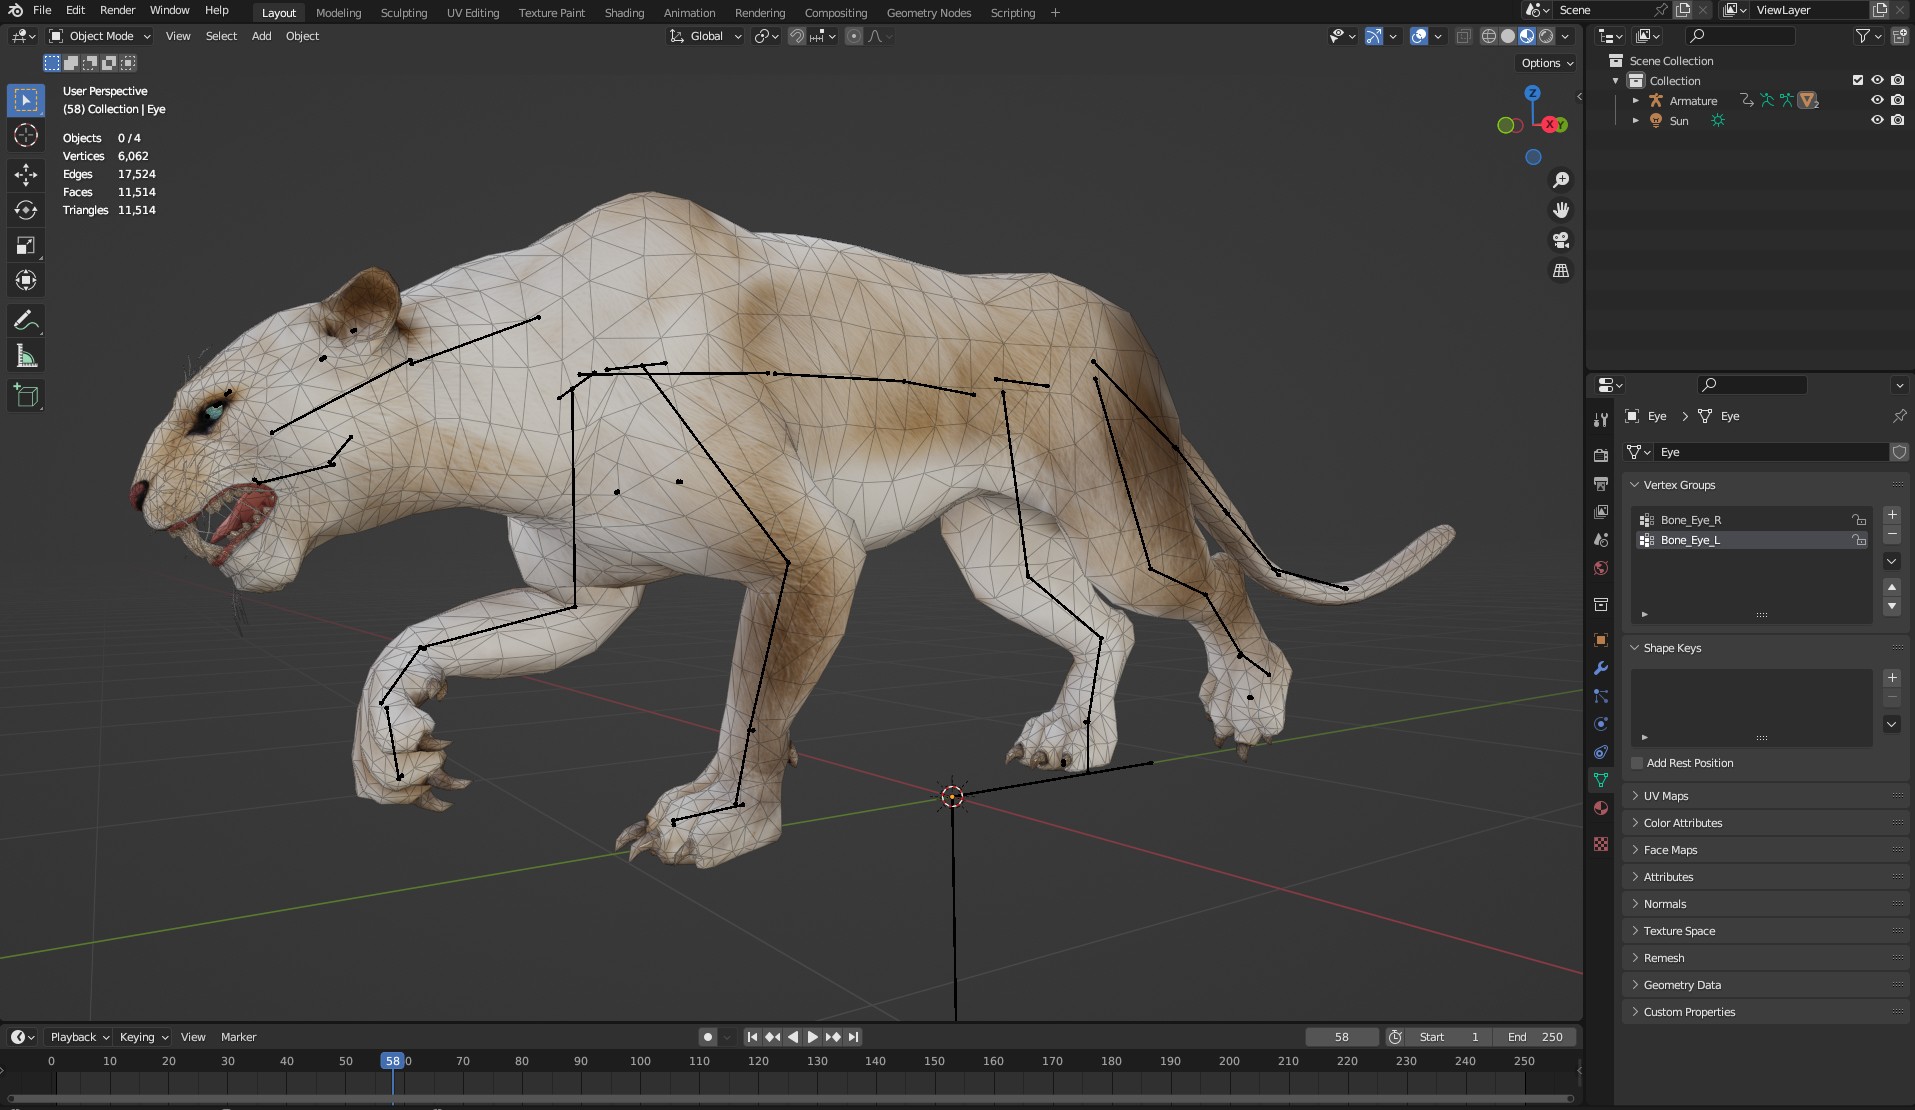
Task: Switch viewport to Rendered shading mode
Action: click(x=1548, y=36)
